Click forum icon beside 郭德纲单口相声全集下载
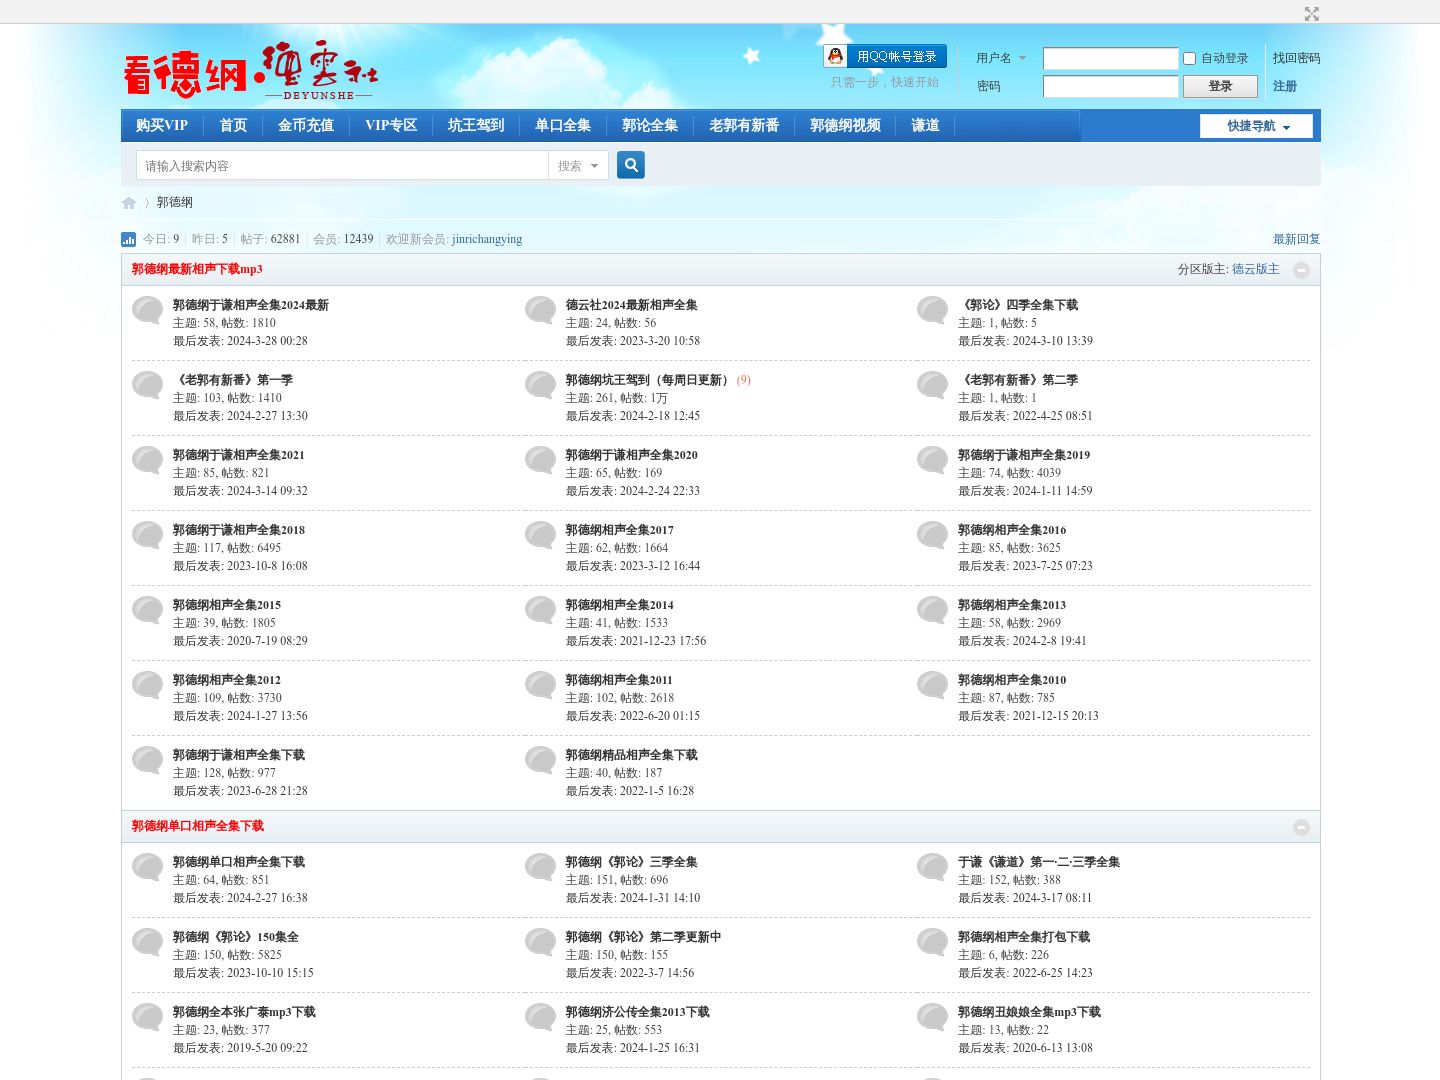 [x=148, y=867]
